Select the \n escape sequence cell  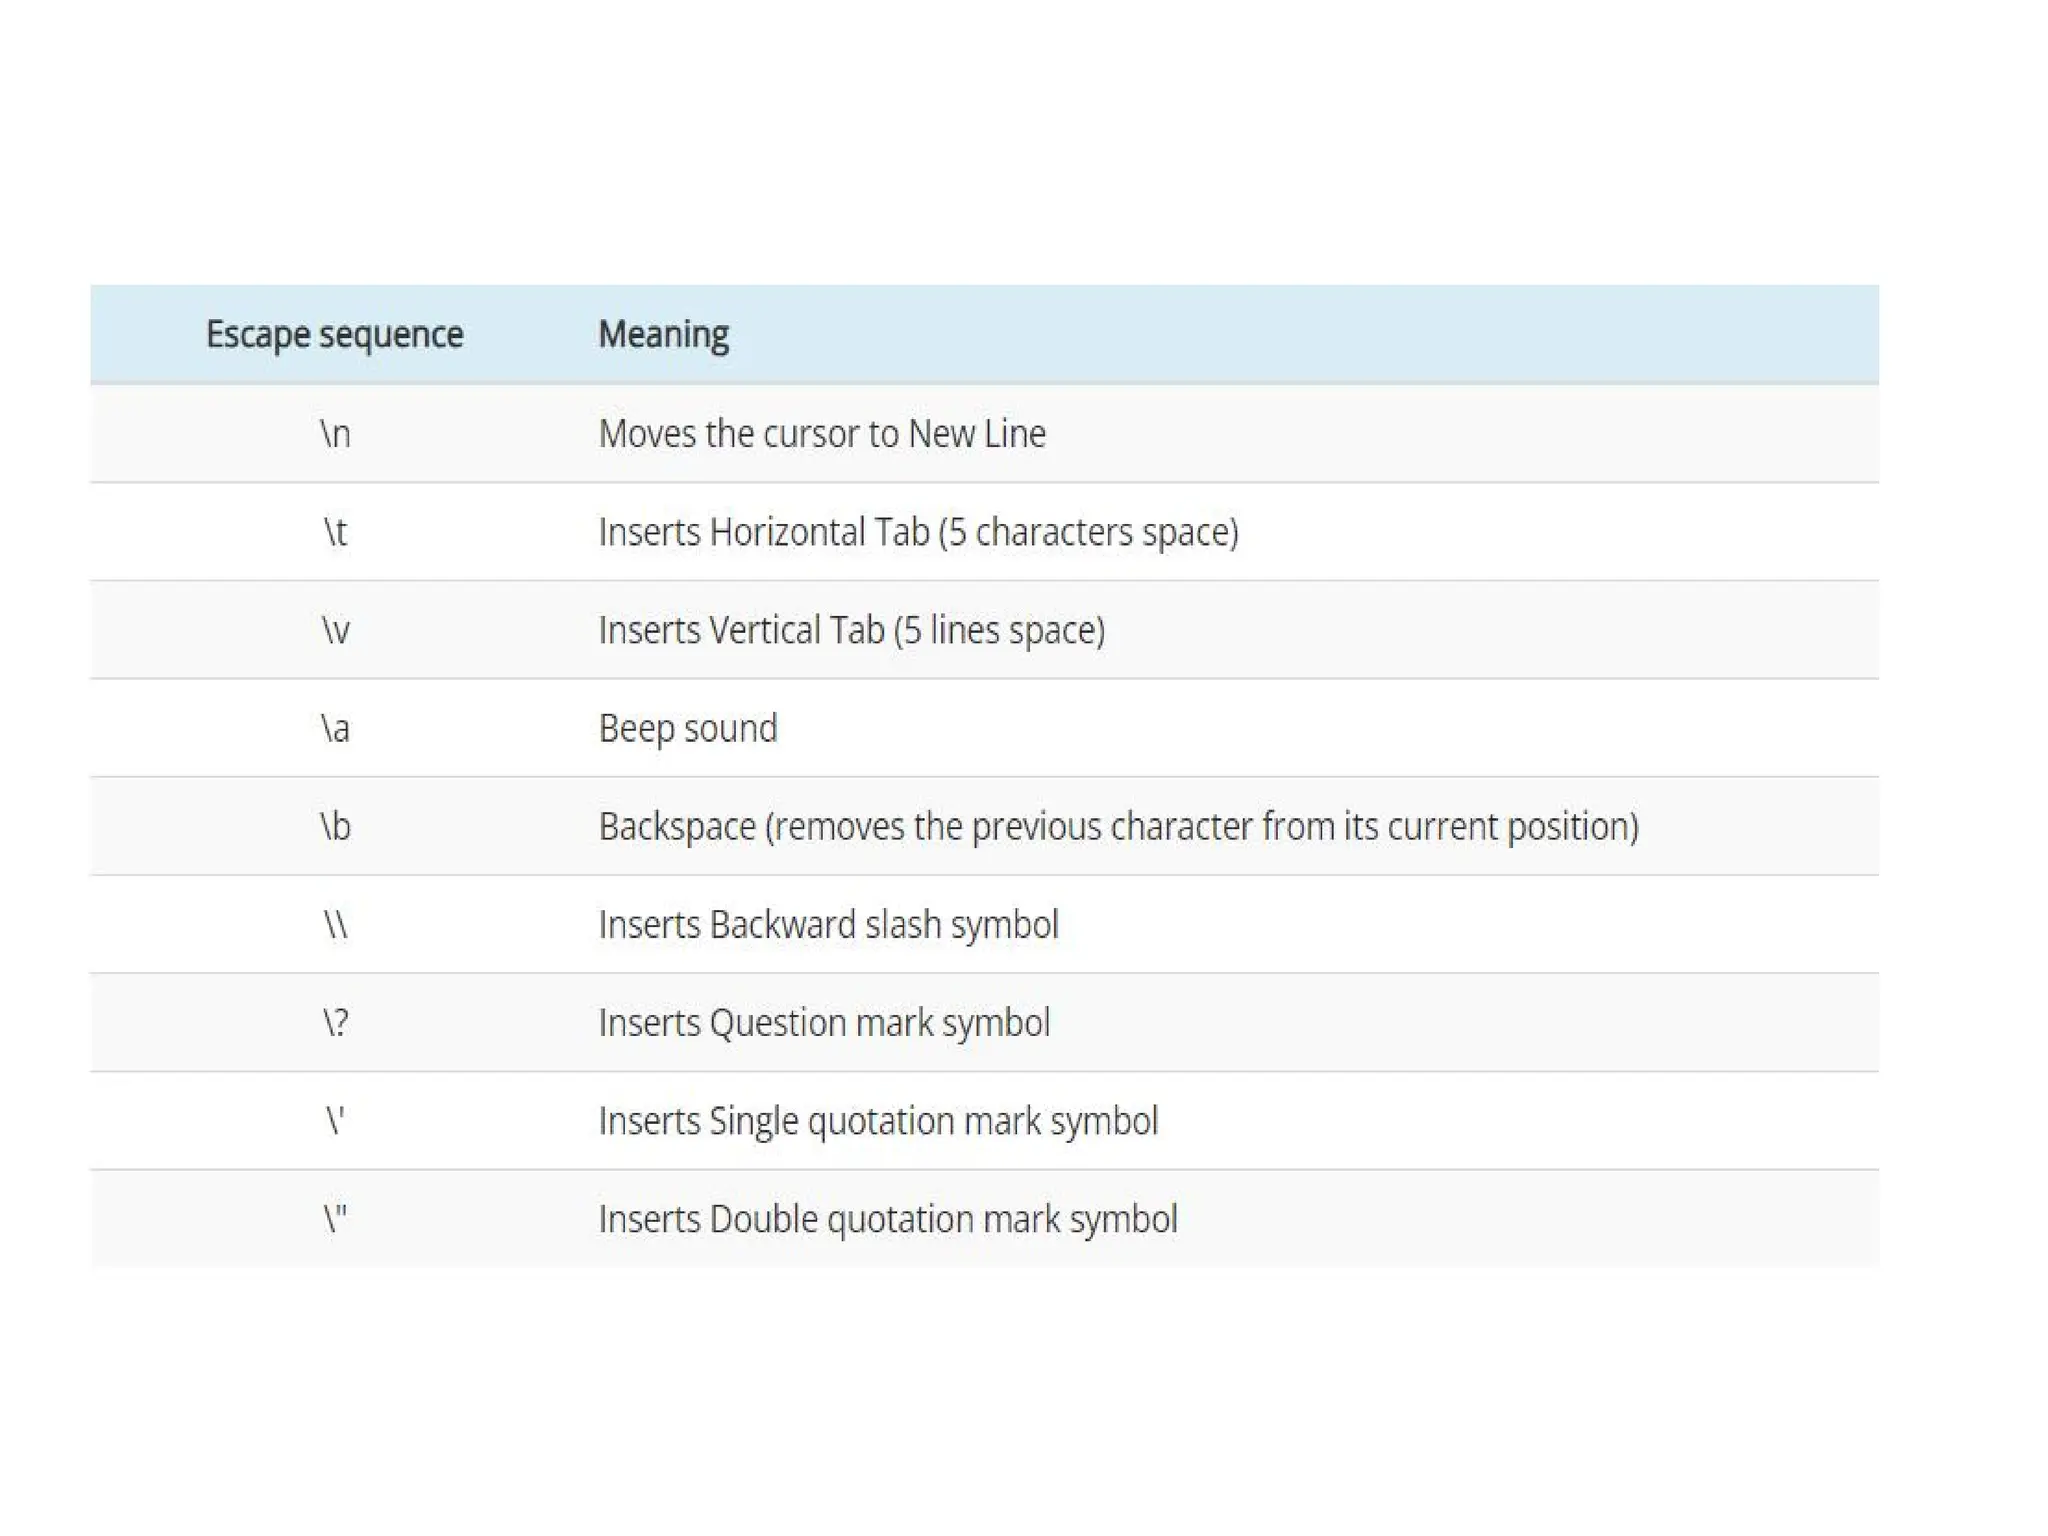click(335, 434)
